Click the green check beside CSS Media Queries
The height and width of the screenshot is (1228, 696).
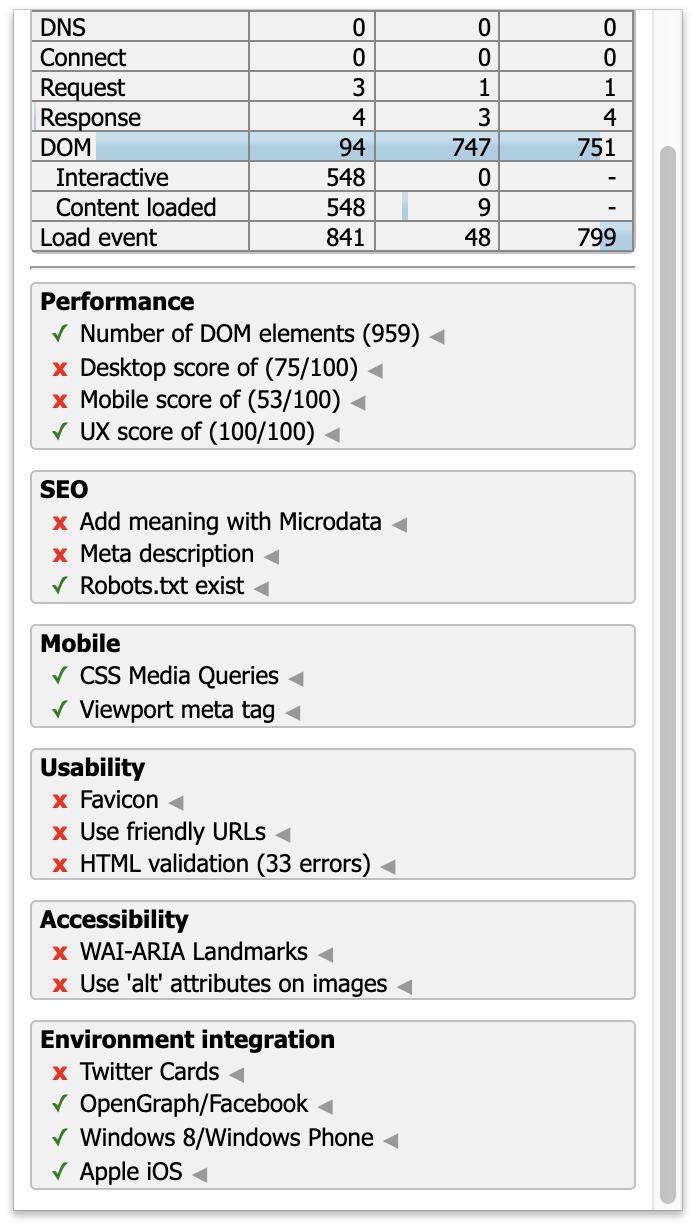[60, 677]
